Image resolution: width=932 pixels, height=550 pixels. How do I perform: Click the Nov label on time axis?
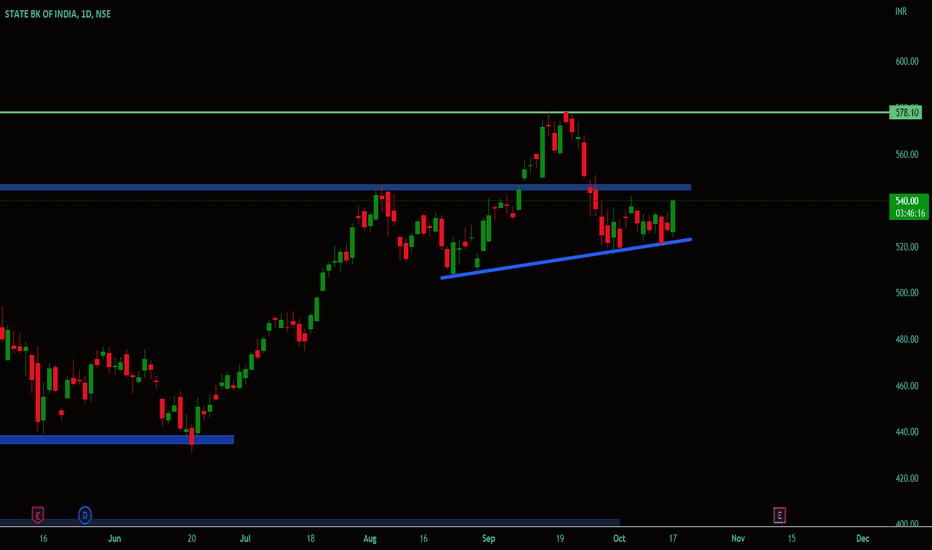[x=738, y=539]
